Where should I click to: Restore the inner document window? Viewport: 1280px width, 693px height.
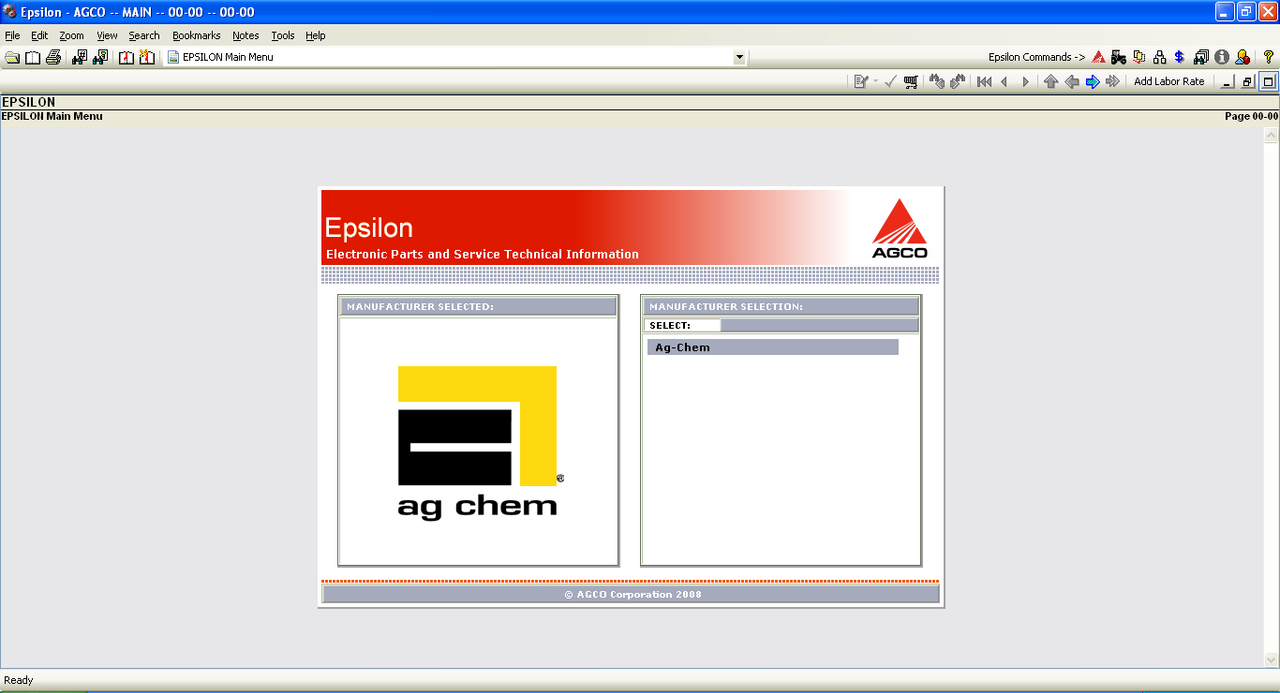[1248, 82]
